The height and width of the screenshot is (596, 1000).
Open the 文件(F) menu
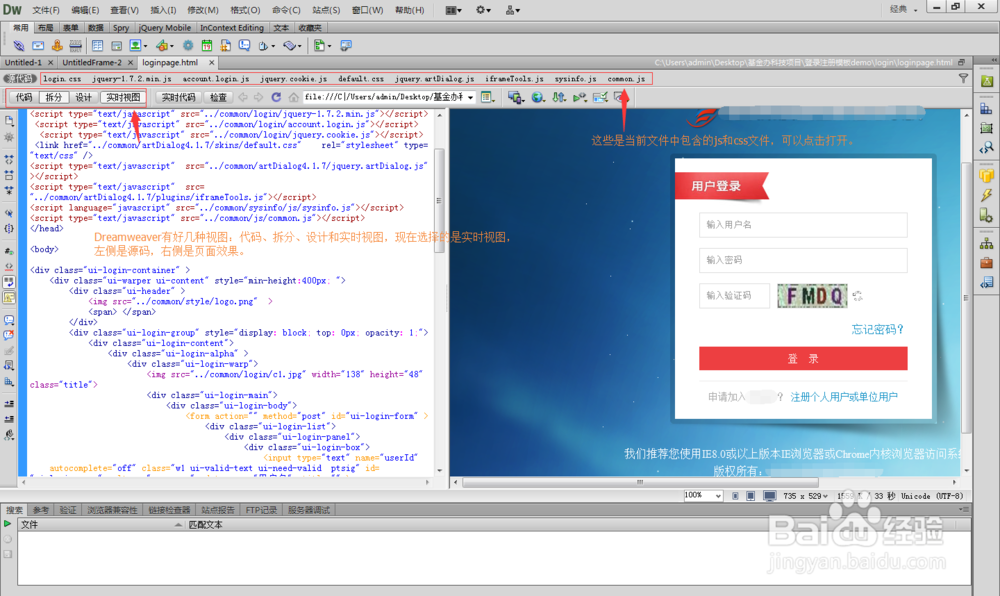46,10
